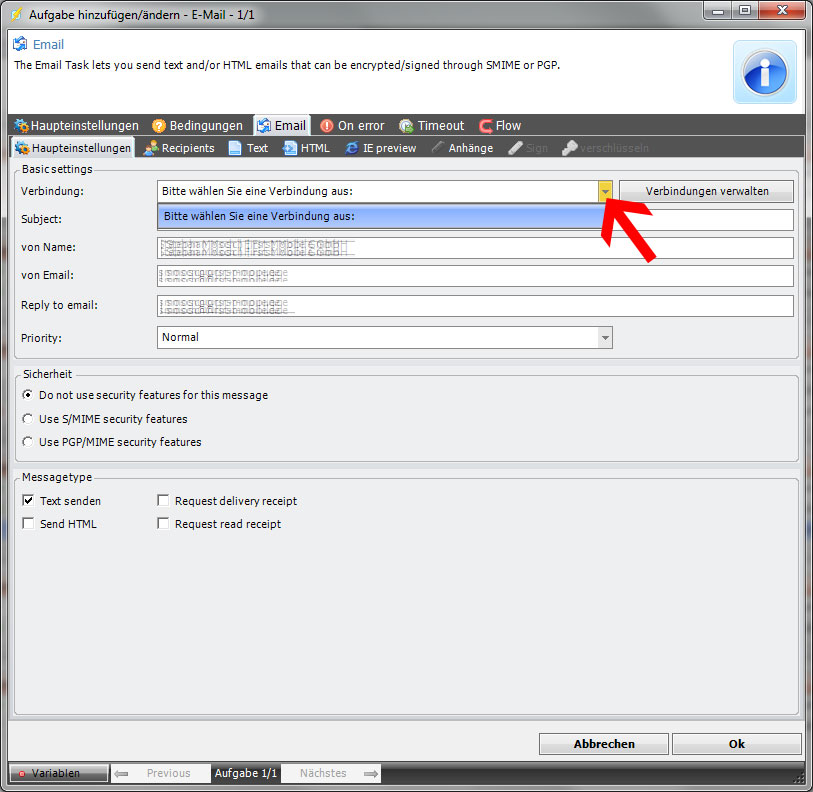The height and width of the screenshot is (792, 813).
Task: Open the Priority dropdown
Action: tap(604, 338)
